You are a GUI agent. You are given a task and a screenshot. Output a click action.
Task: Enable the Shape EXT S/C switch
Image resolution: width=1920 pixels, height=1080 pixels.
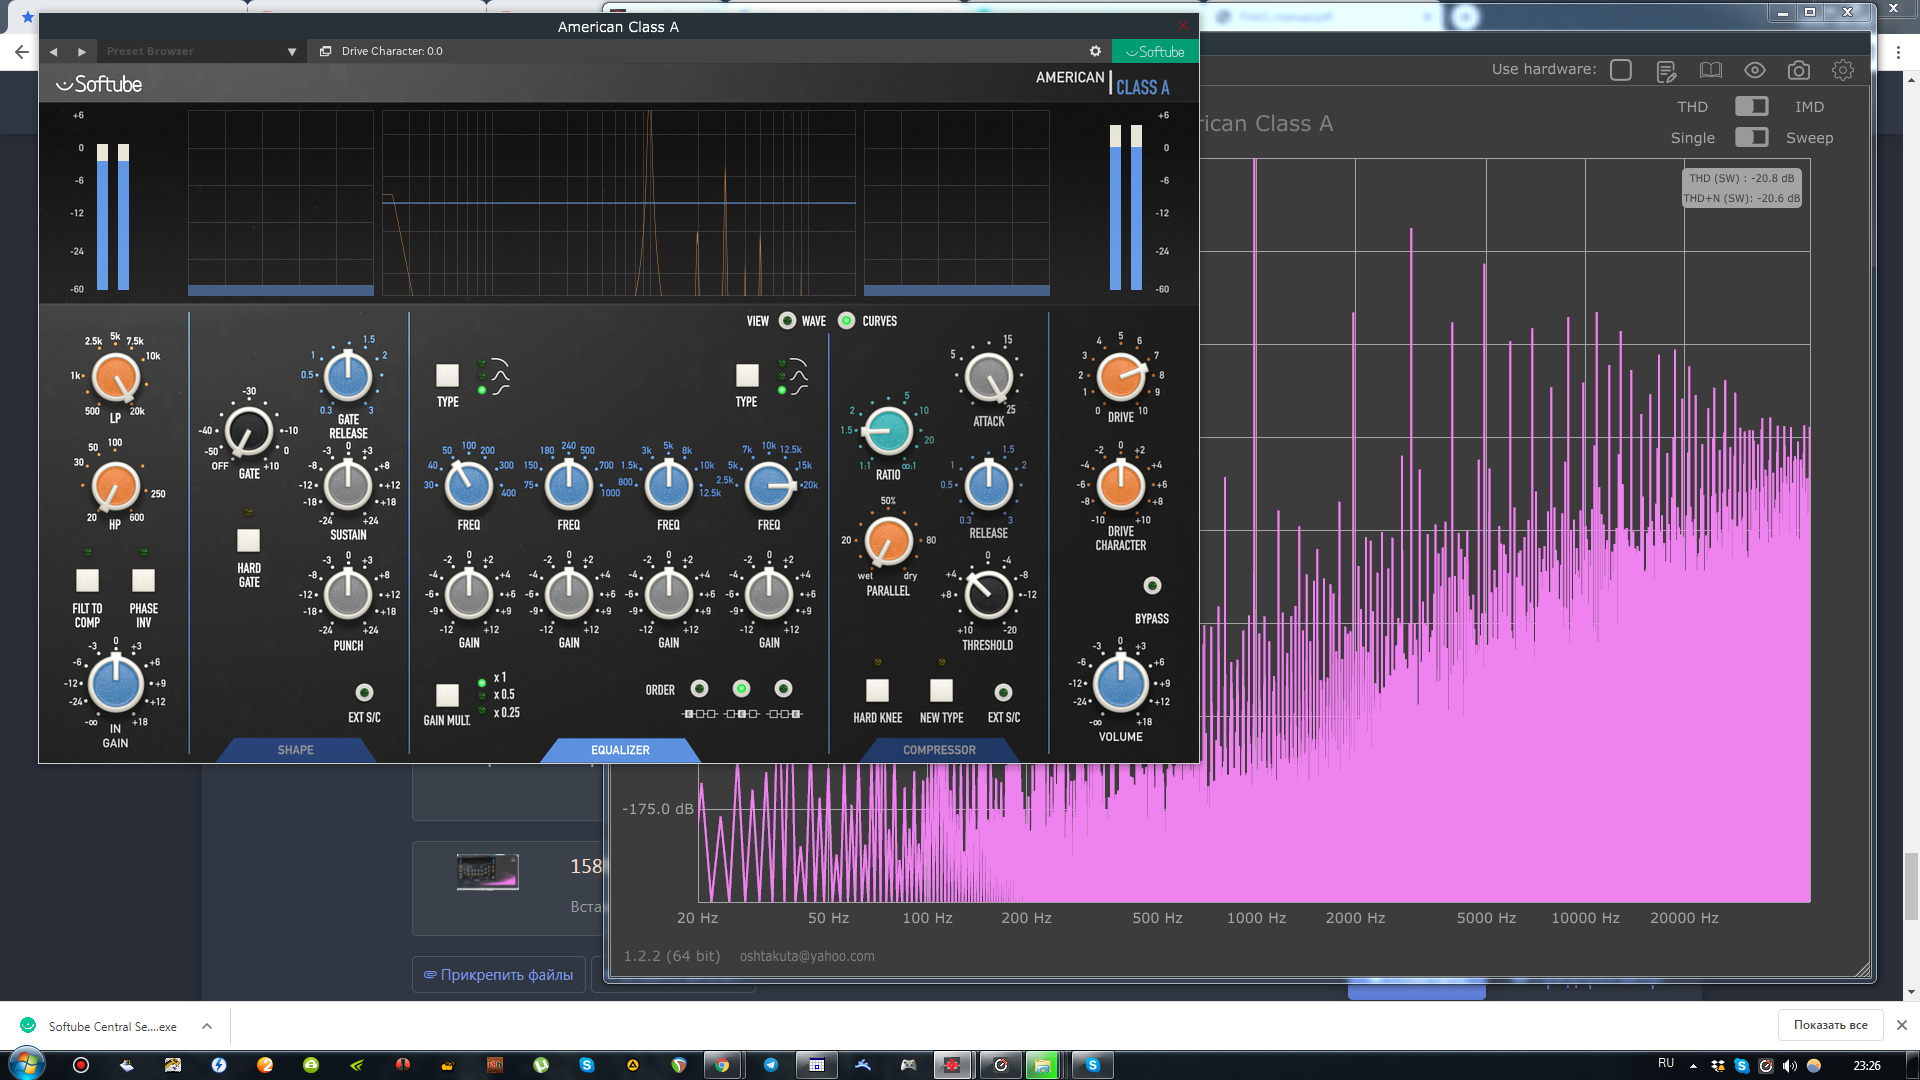(x=364, y=692)
